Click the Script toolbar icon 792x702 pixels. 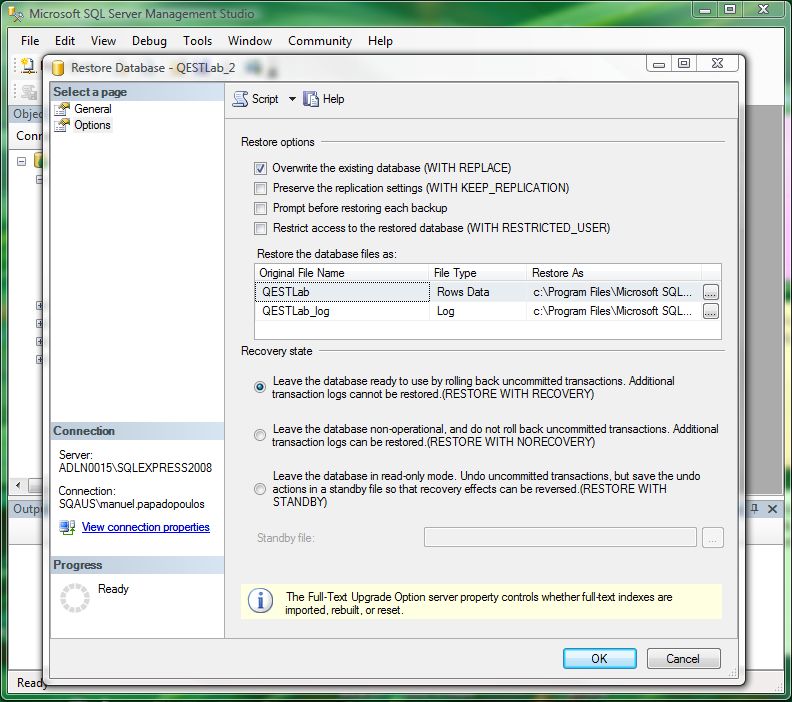point(240,99)
